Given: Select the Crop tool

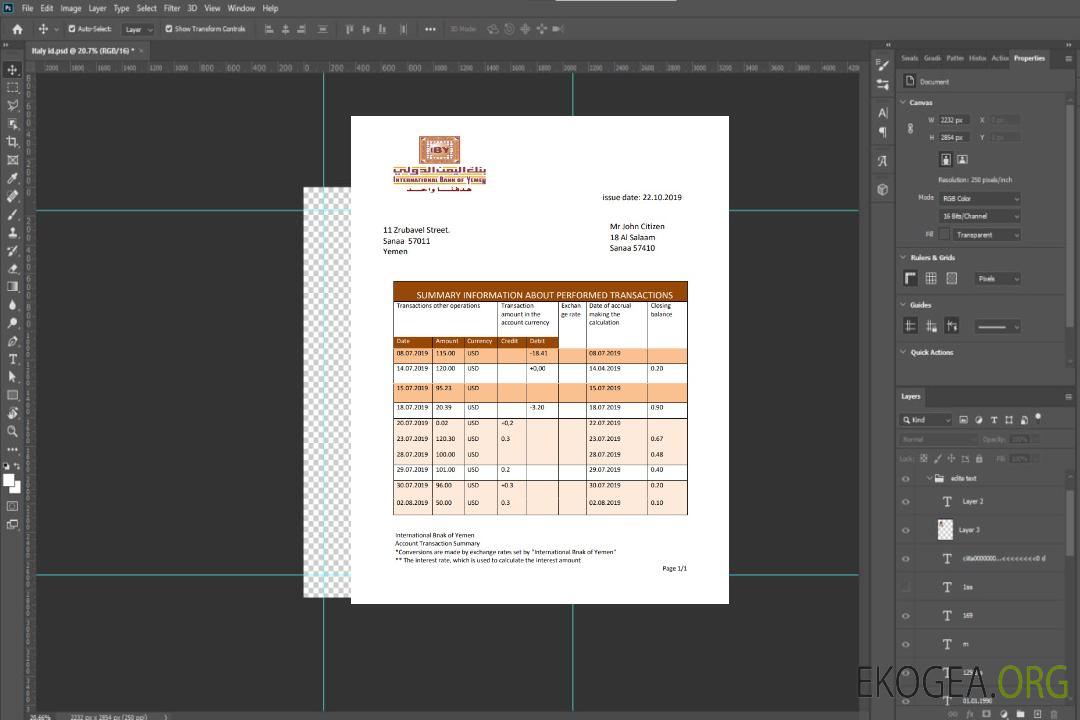Looking at the screenshot, I should pos(13,142).
